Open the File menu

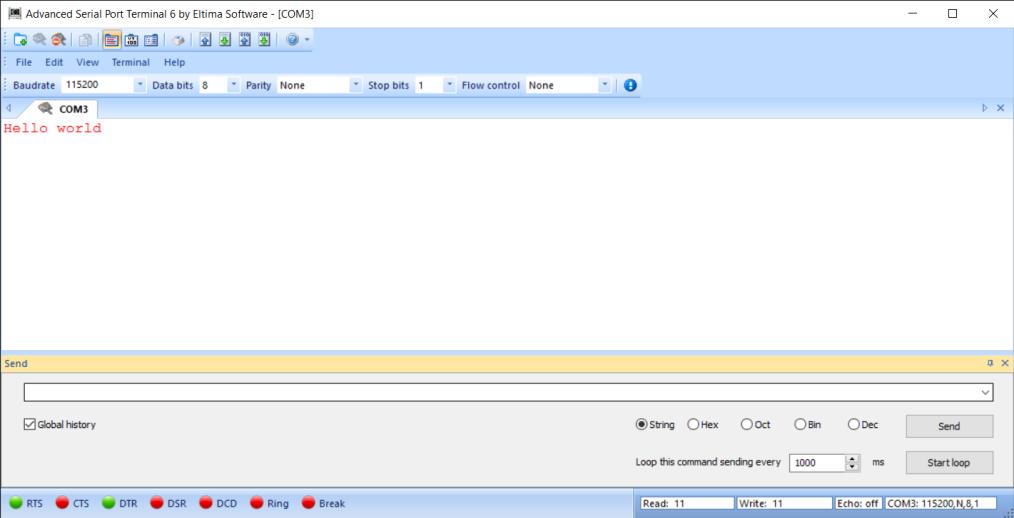click(x=23, y=62)
